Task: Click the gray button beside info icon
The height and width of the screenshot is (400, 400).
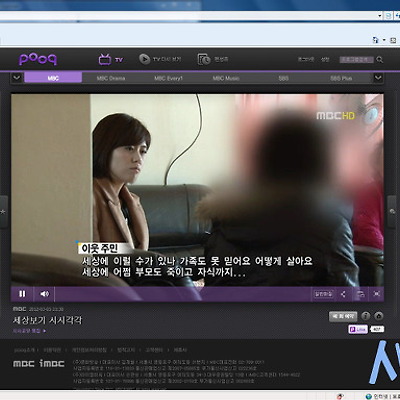Action: tap(343, 316)
